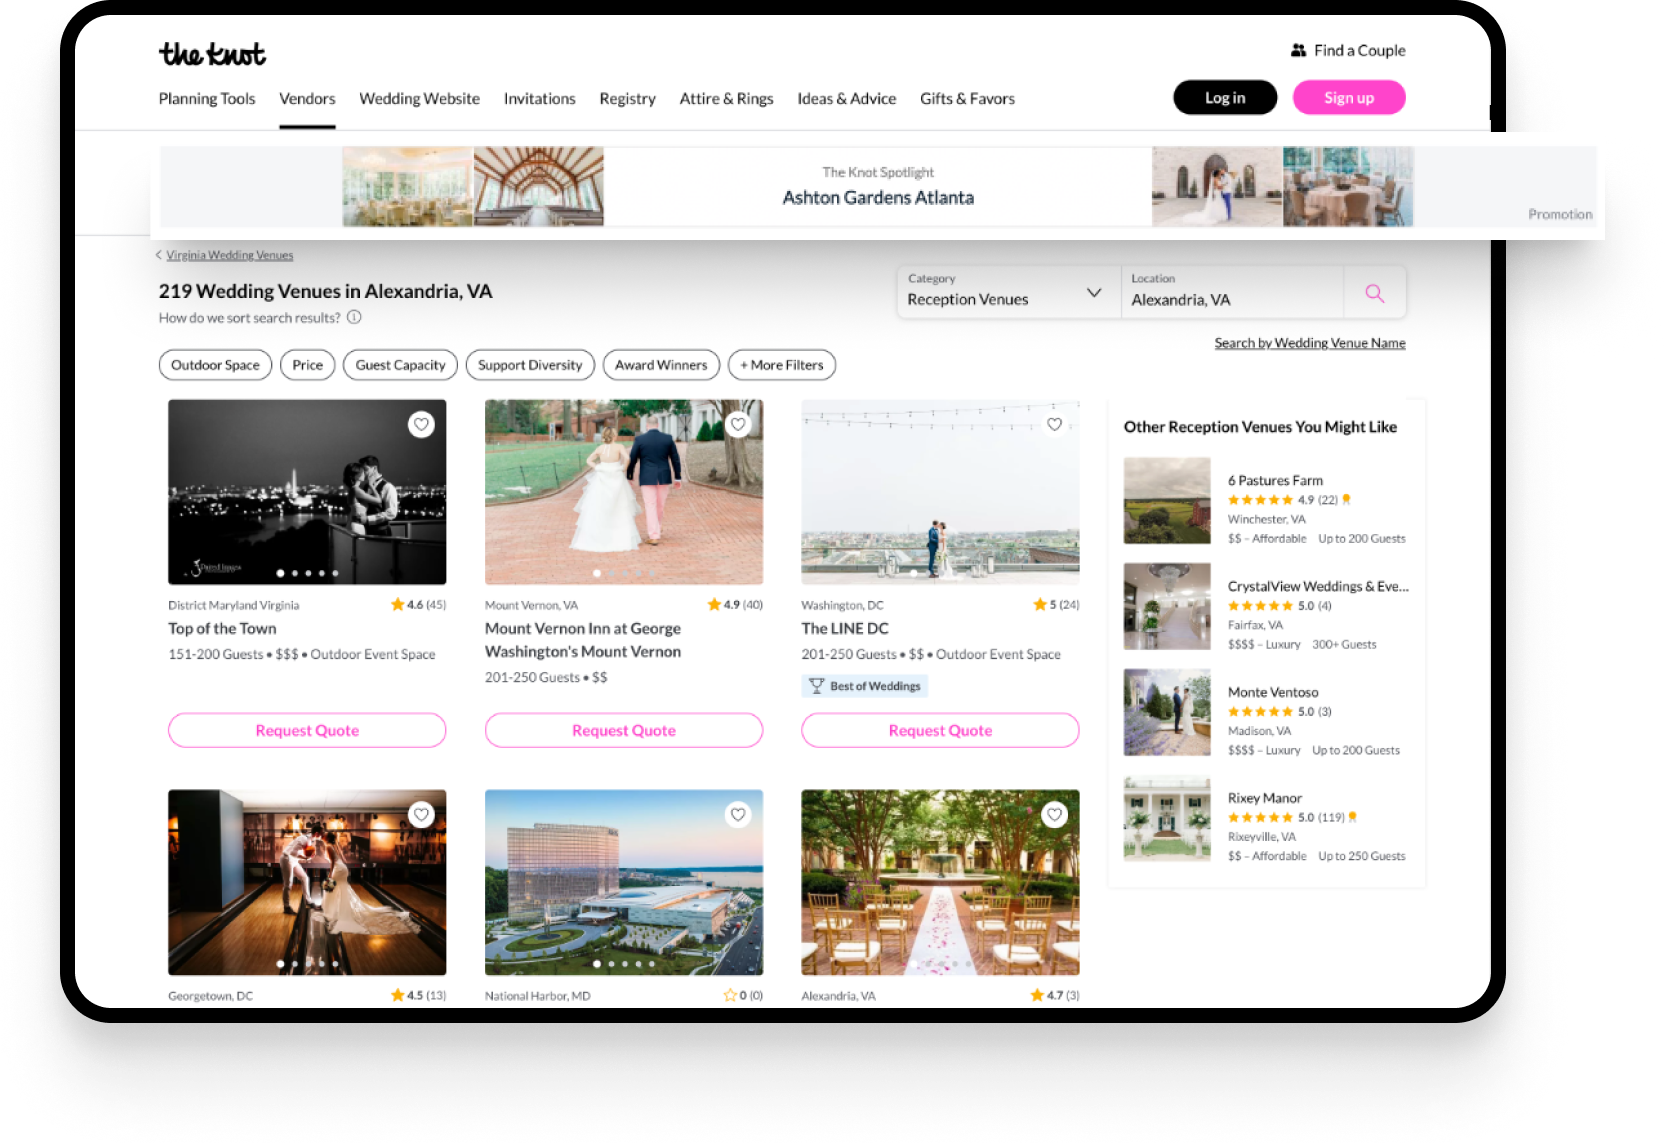Open Georgetown venue bowling alley photo
1665x1143 pixels.
click(x=307, y=882)
